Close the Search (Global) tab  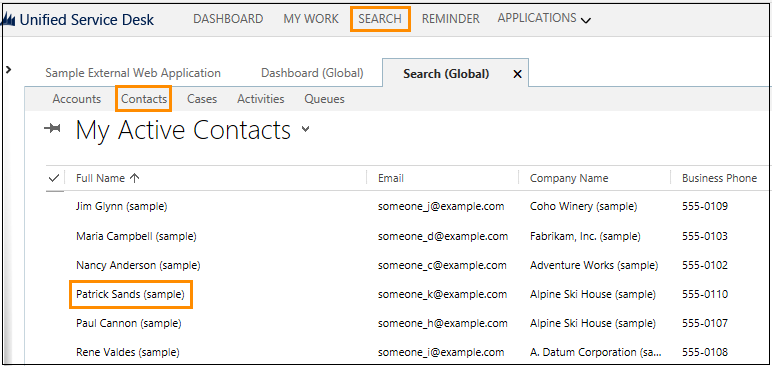pyautogui.click(x=517, y=74)
